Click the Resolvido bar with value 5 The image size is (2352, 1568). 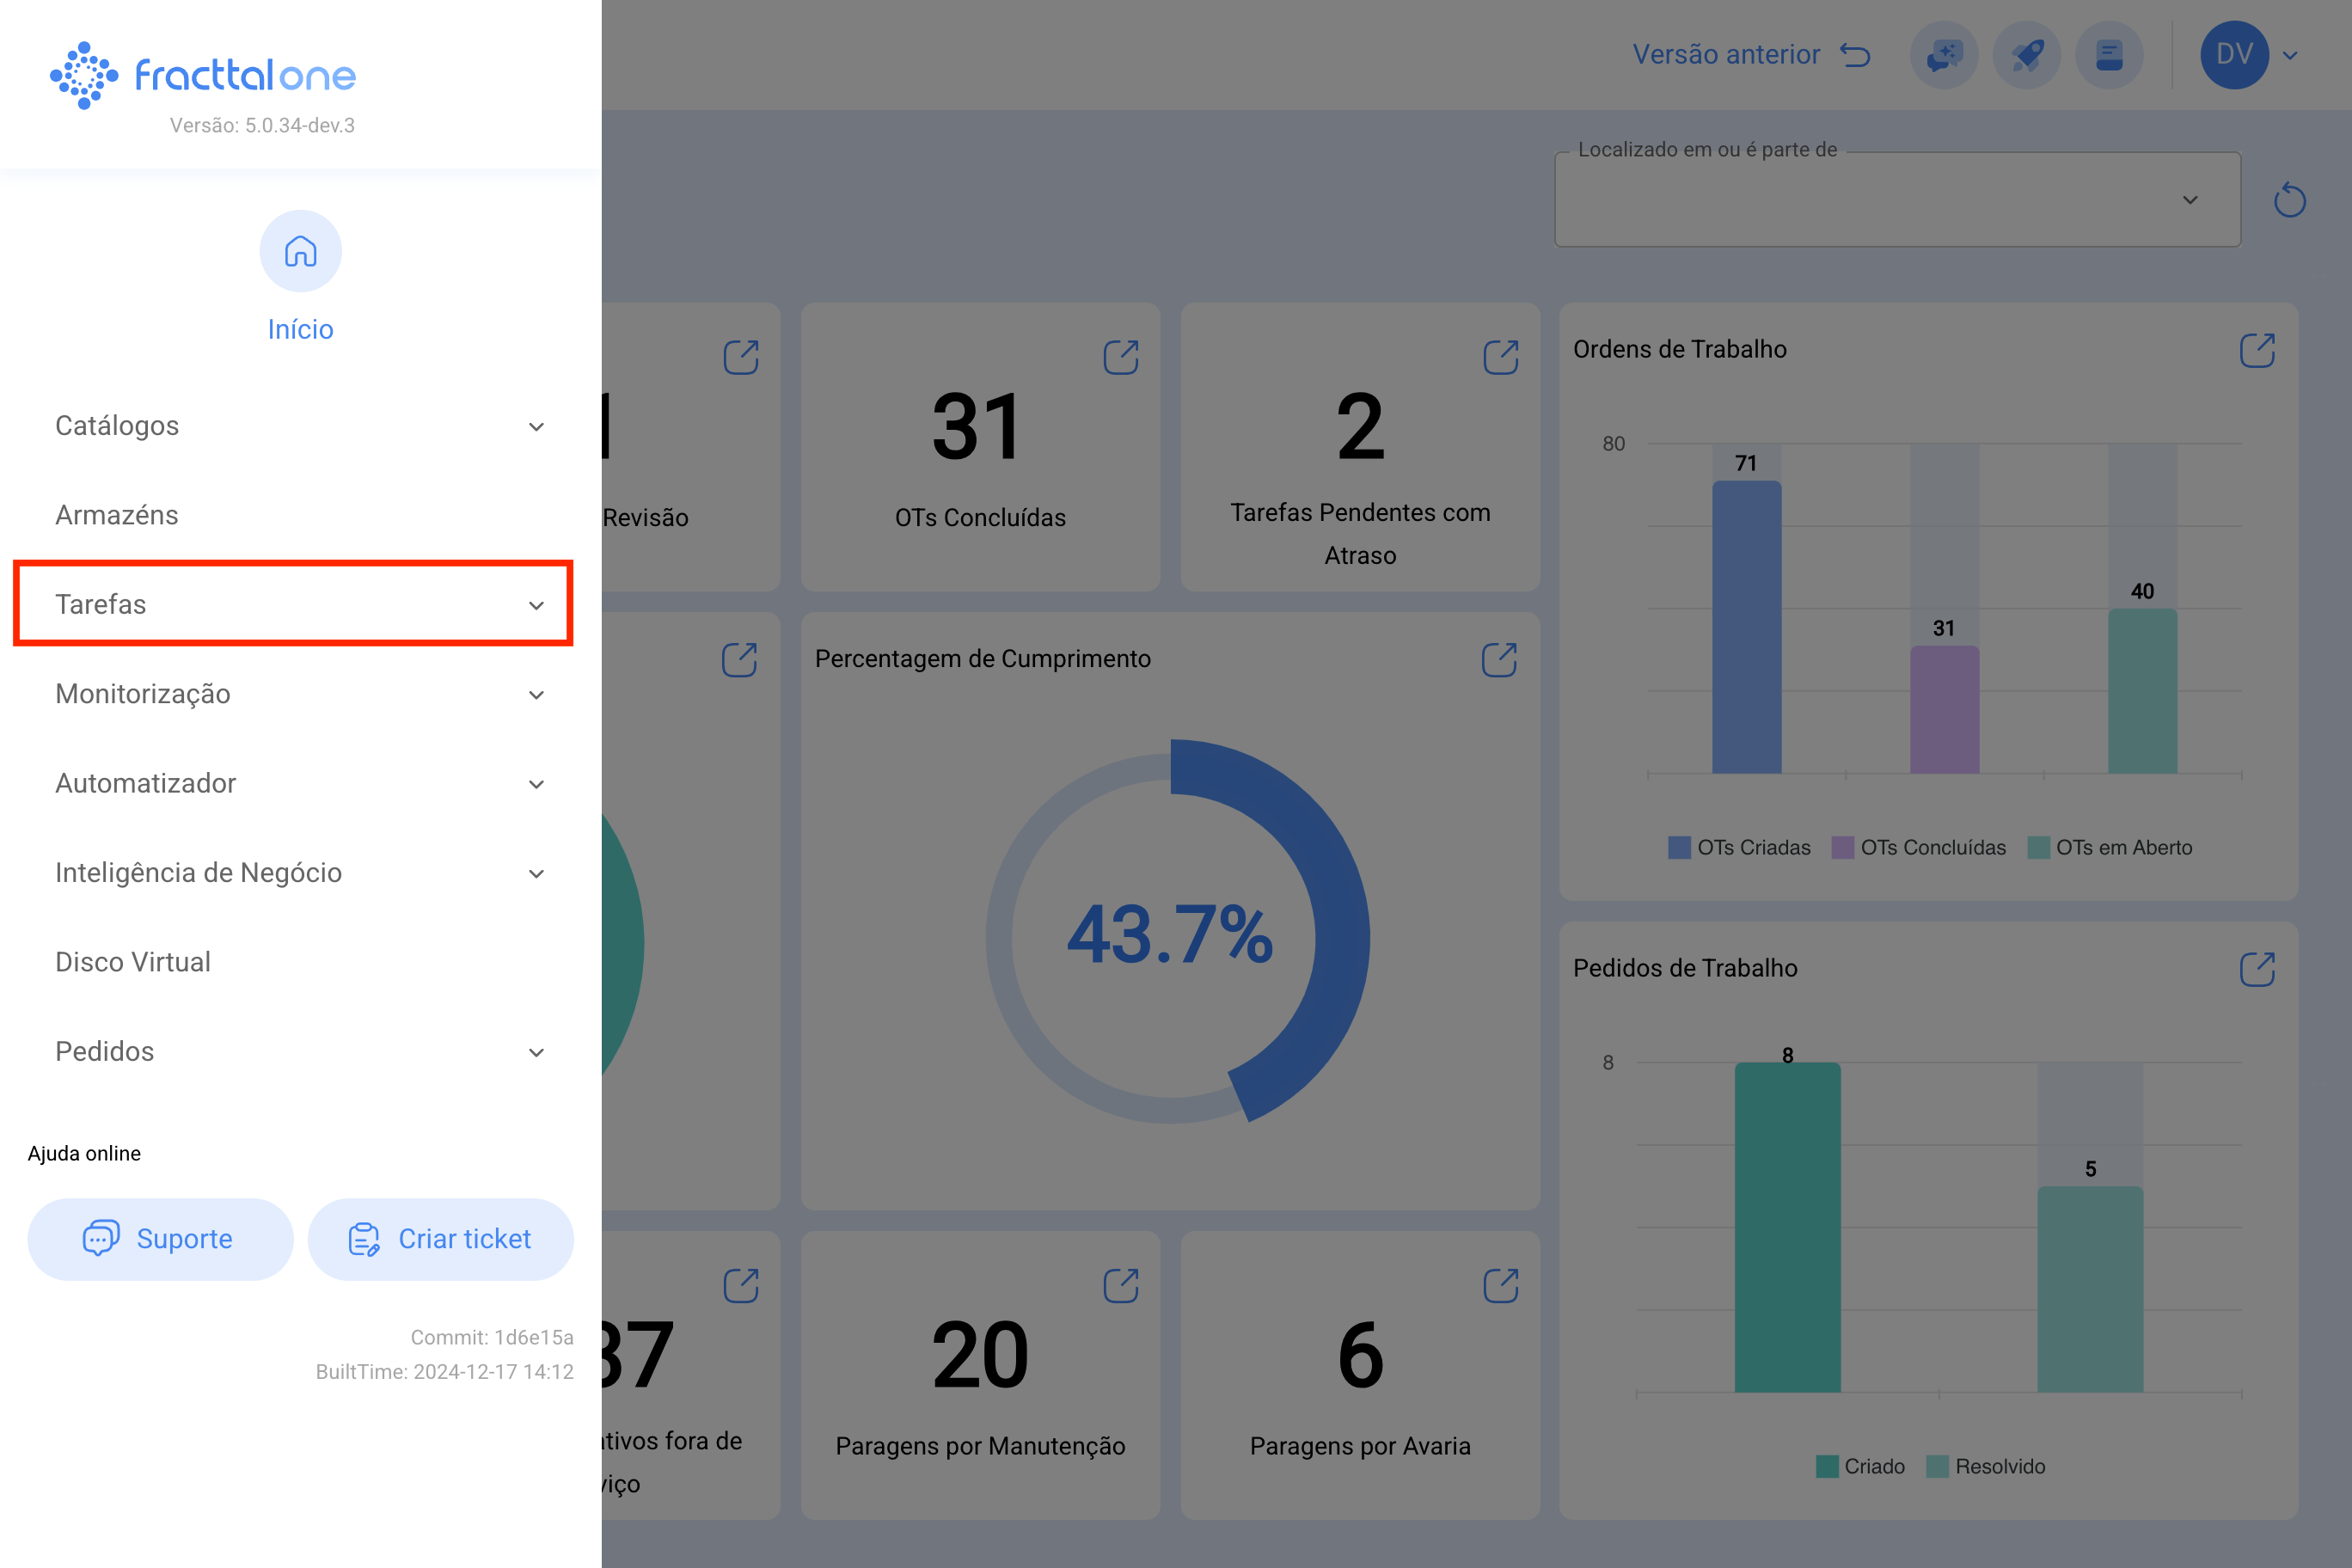coord(2090,1289)
